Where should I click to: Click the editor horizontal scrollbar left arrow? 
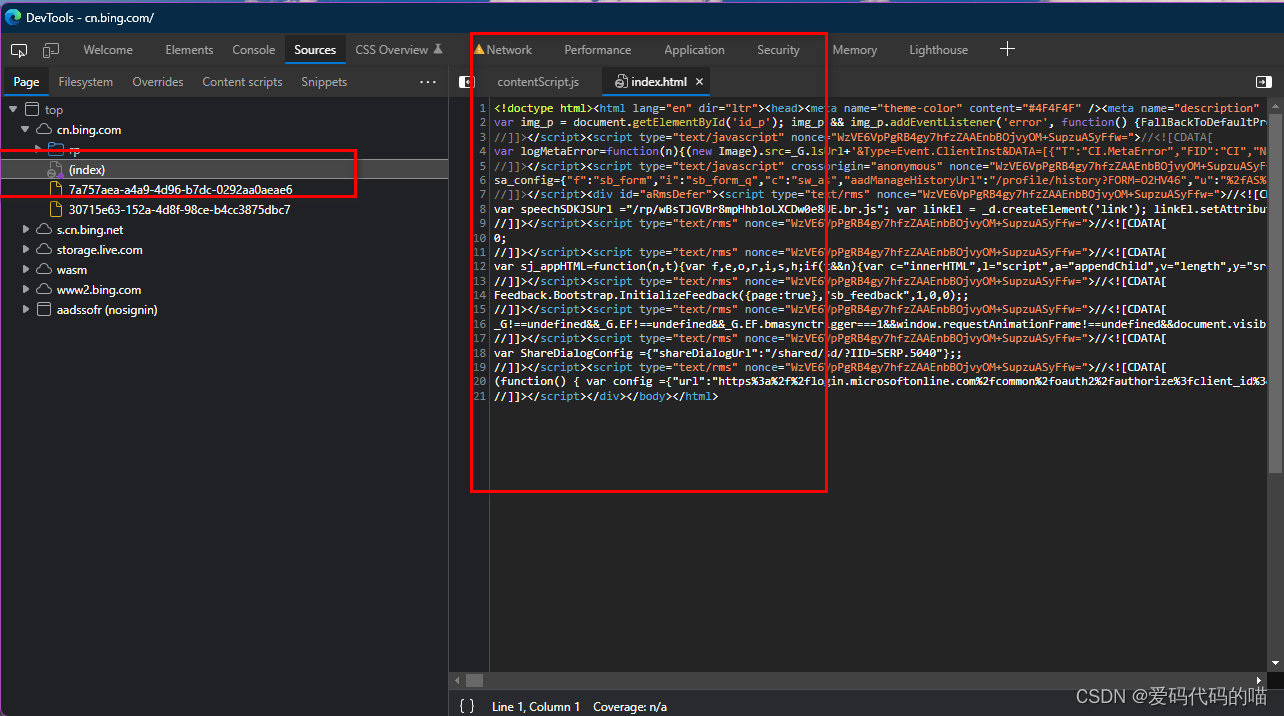click(x=456, y=680)
